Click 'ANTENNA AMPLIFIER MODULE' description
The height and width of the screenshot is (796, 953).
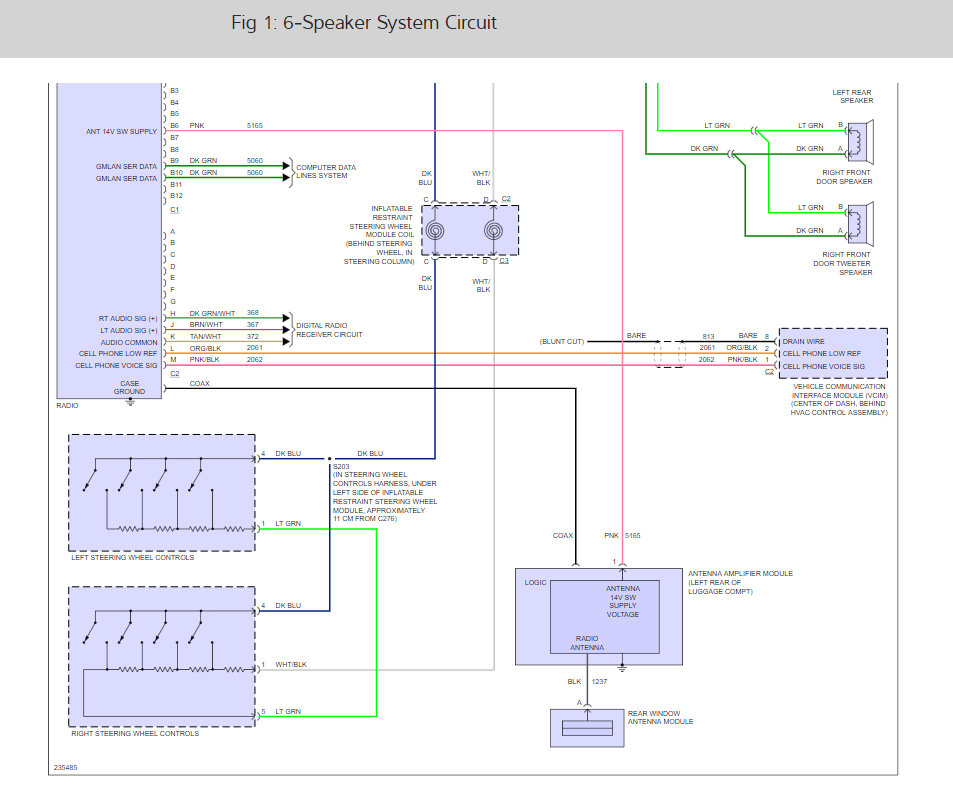(x=740, y=582)
